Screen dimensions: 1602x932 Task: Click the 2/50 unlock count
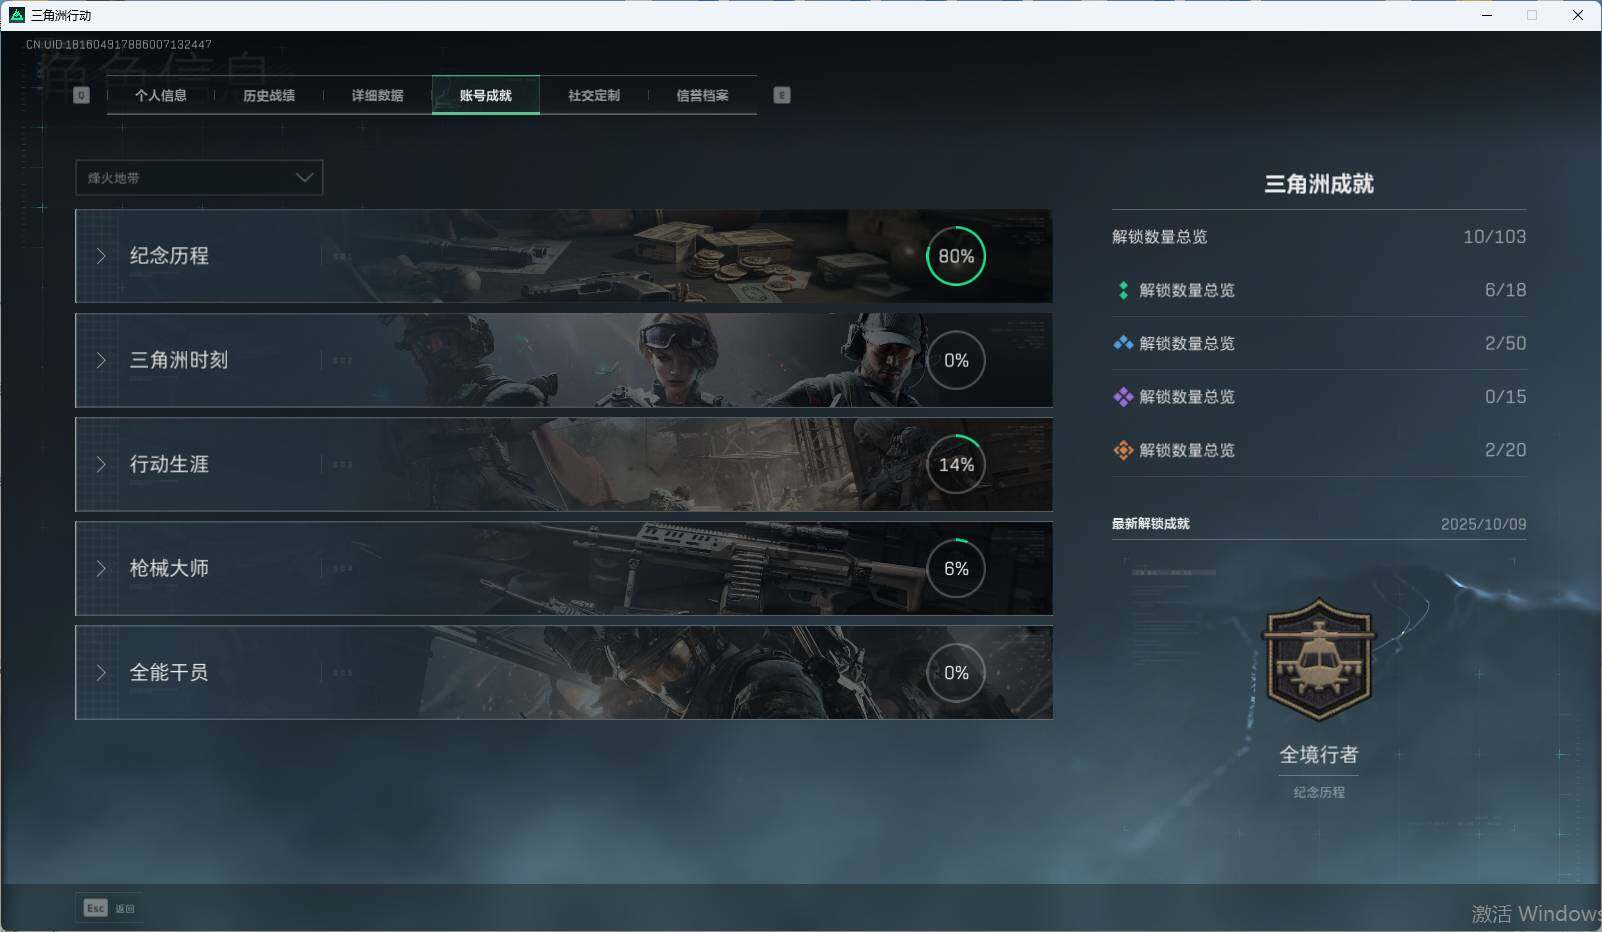[1505, 343]
